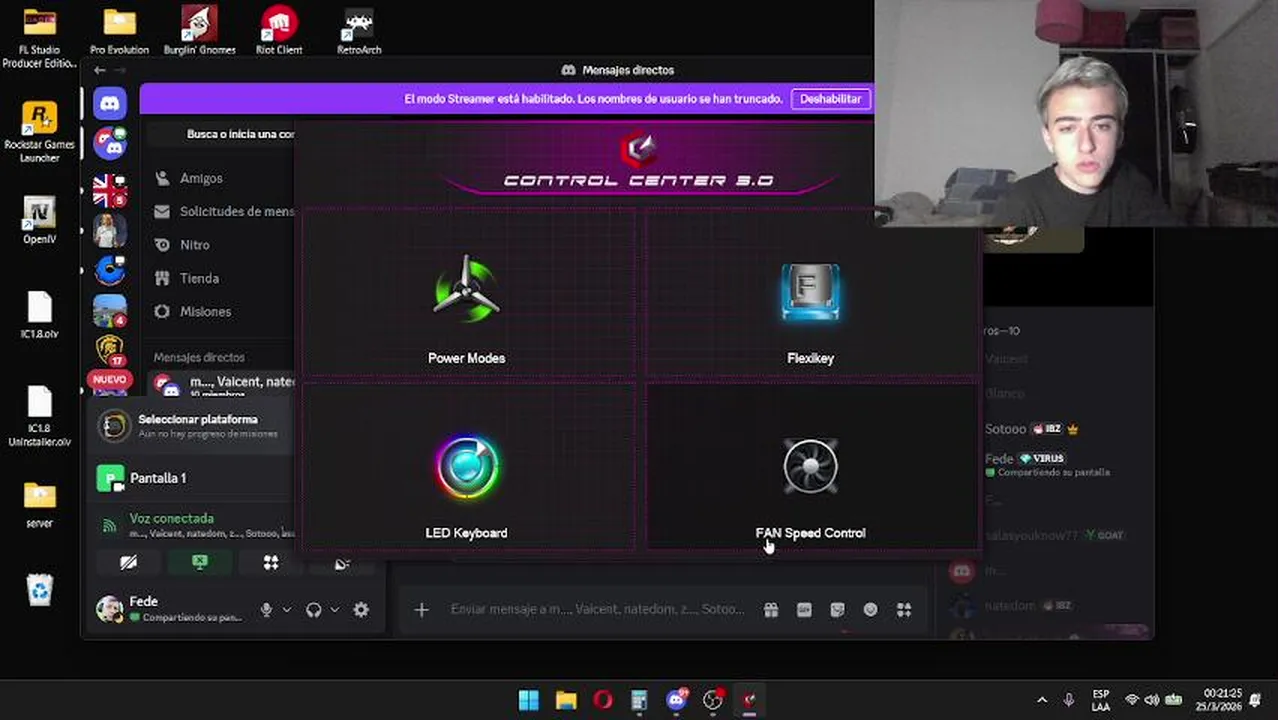Open Rockstar Games Launcher desktop shortcut
Screen dimensions: 1278x720
(40, 132)
